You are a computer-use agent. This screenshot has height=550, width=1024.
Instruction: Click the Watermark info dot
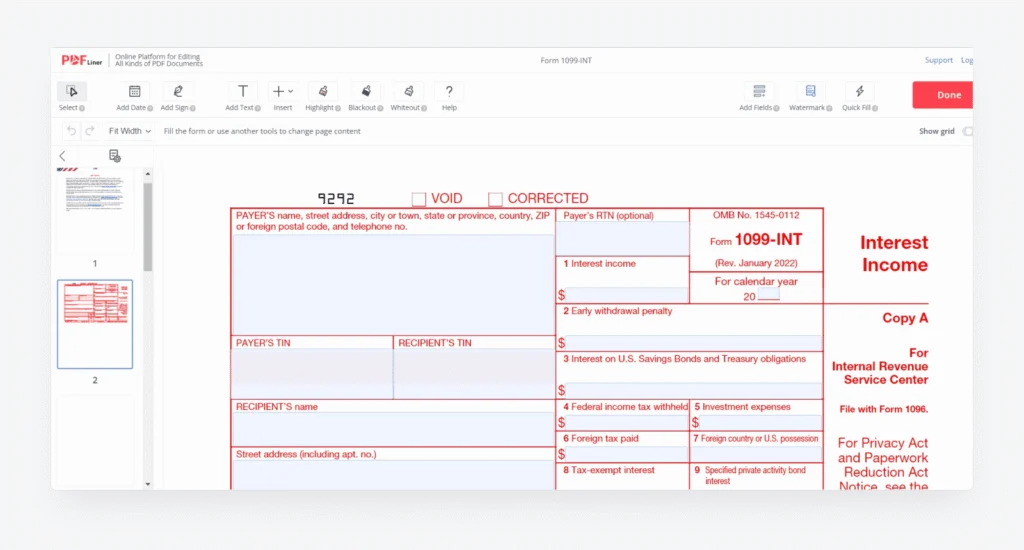[829, 108]
